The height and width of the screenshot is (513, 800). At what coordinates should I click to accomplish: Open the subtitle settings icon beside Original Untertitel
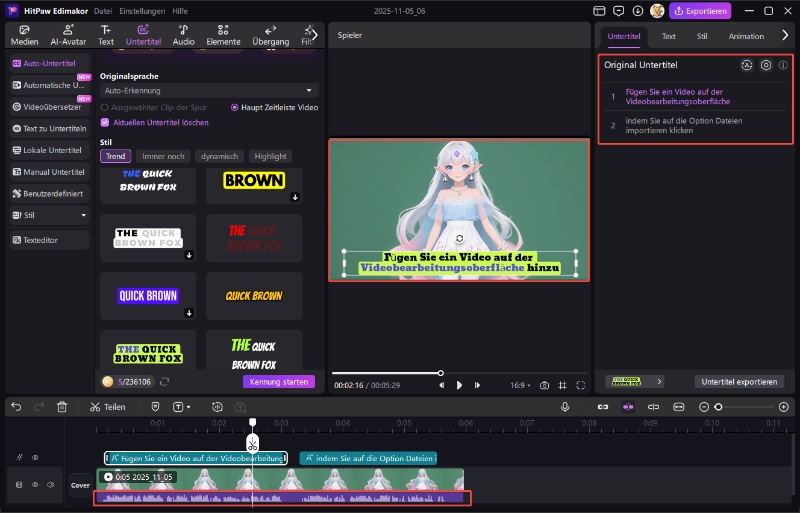[766, 65]
